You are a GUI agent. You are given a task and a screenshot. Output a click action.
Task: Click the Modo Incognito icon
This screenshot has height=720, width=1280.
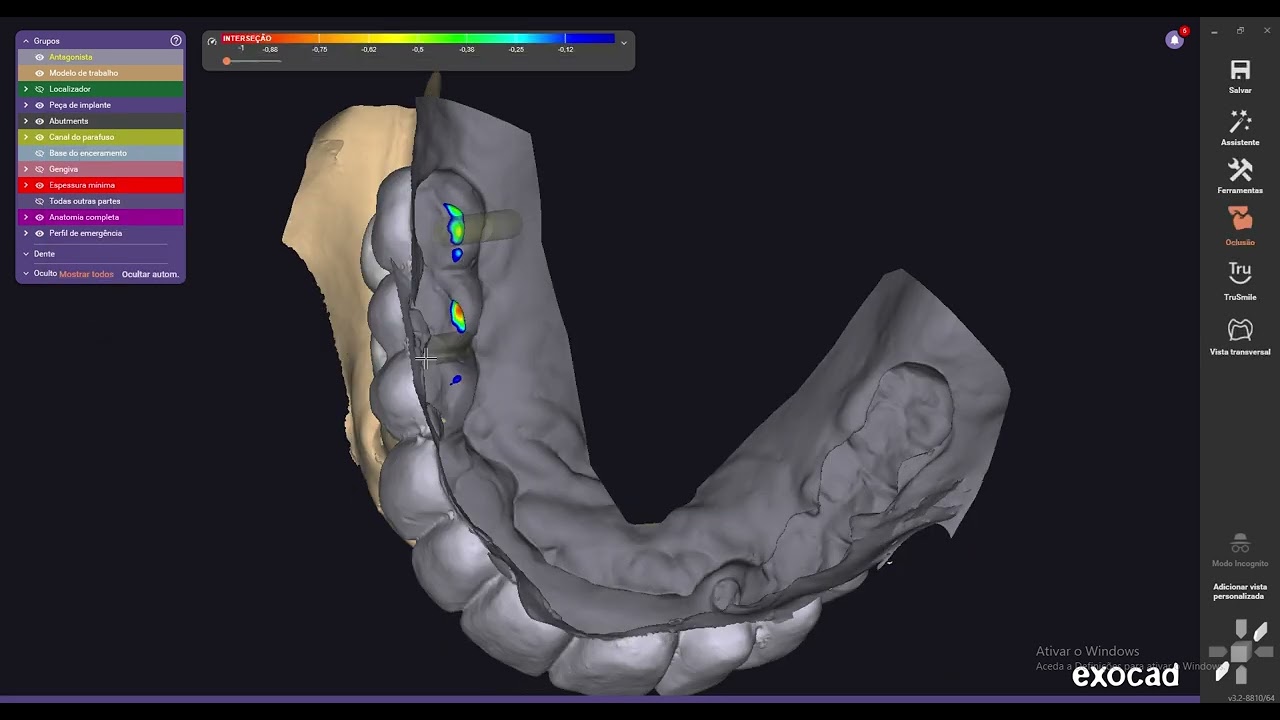(x=1240, y=543)
